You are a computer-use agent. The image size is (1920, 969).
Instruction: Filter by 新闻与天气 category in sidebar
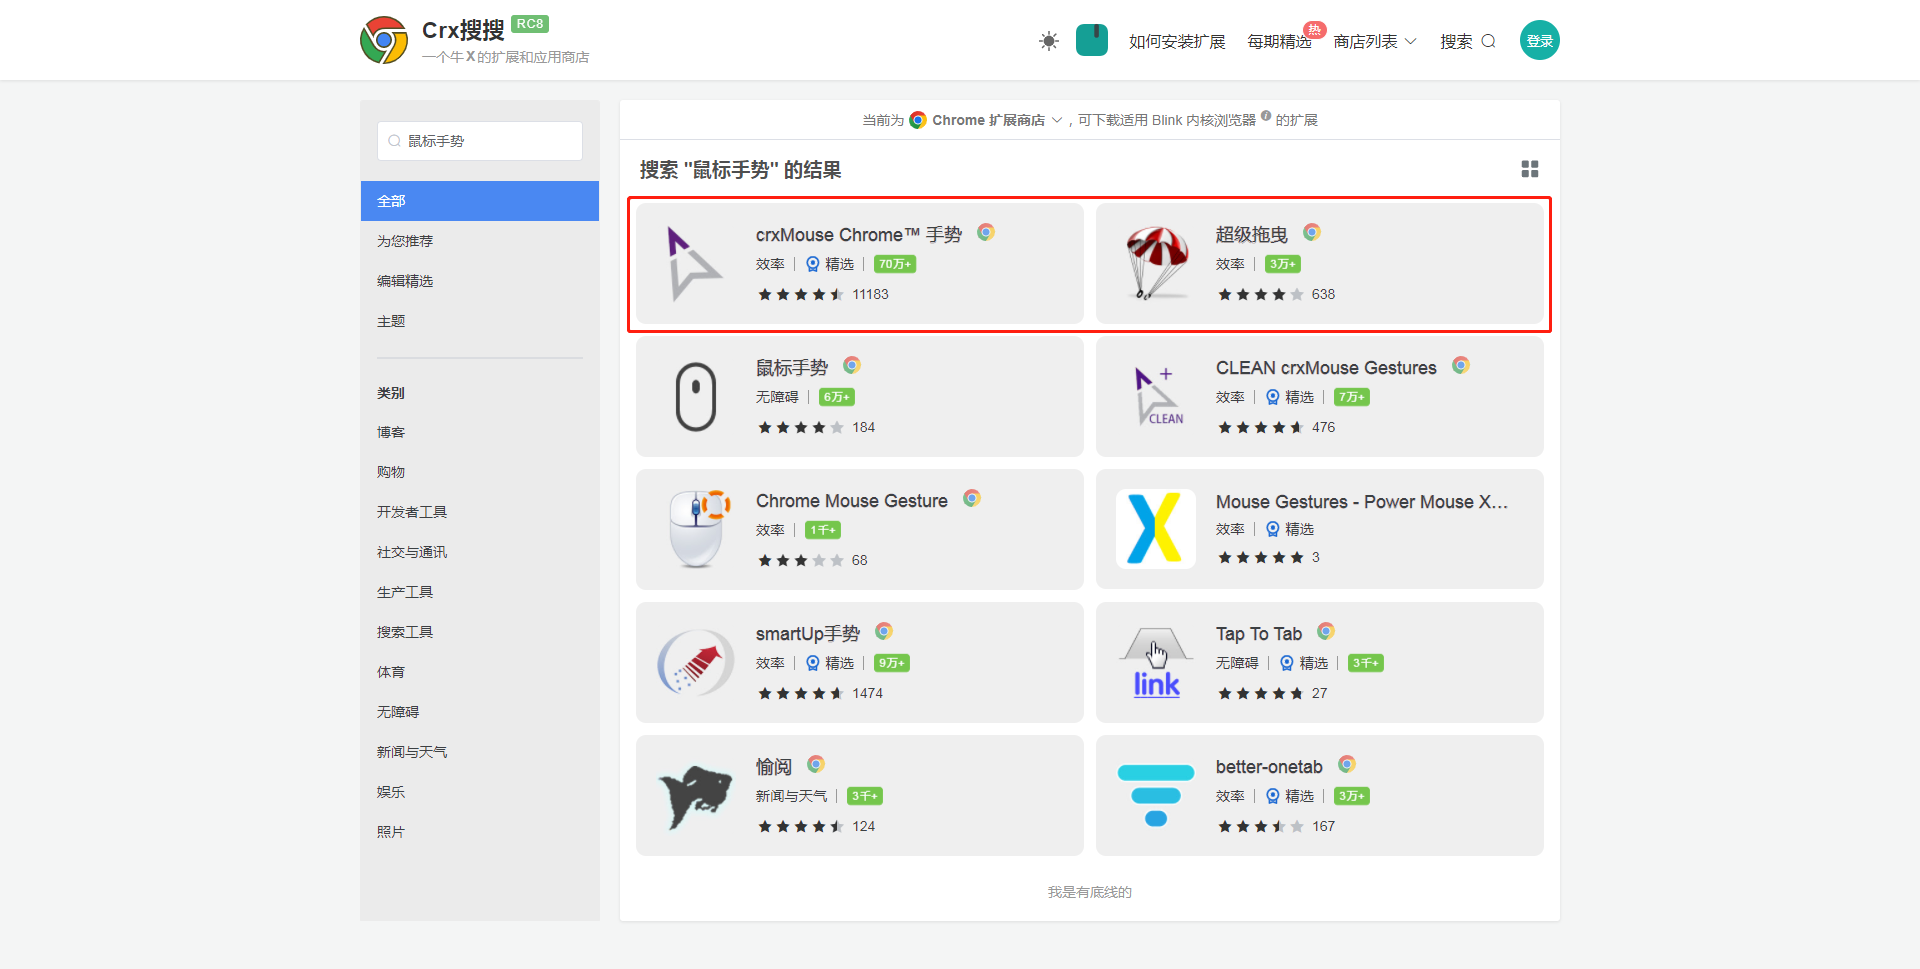(x=412, y=752)
